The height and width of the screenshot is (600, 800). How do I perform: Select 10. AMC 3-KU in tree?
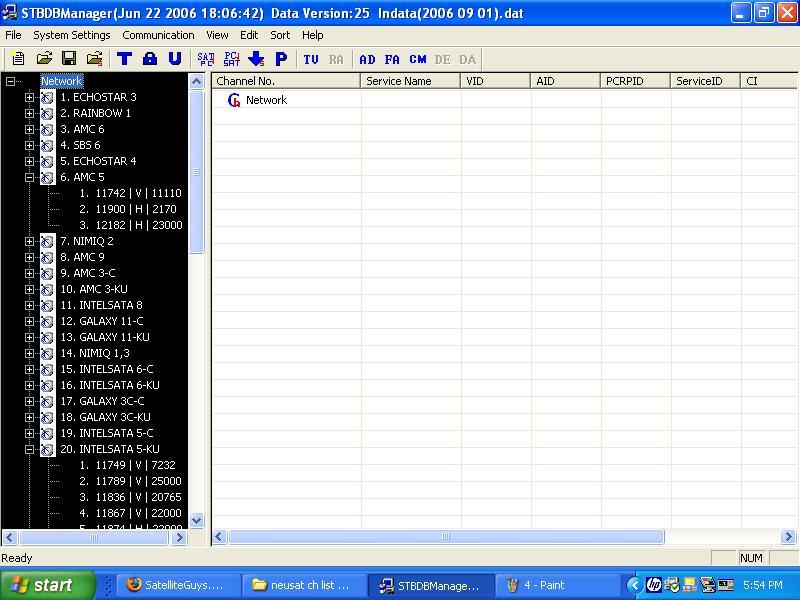pyautogui.click(x=94, y=289)
